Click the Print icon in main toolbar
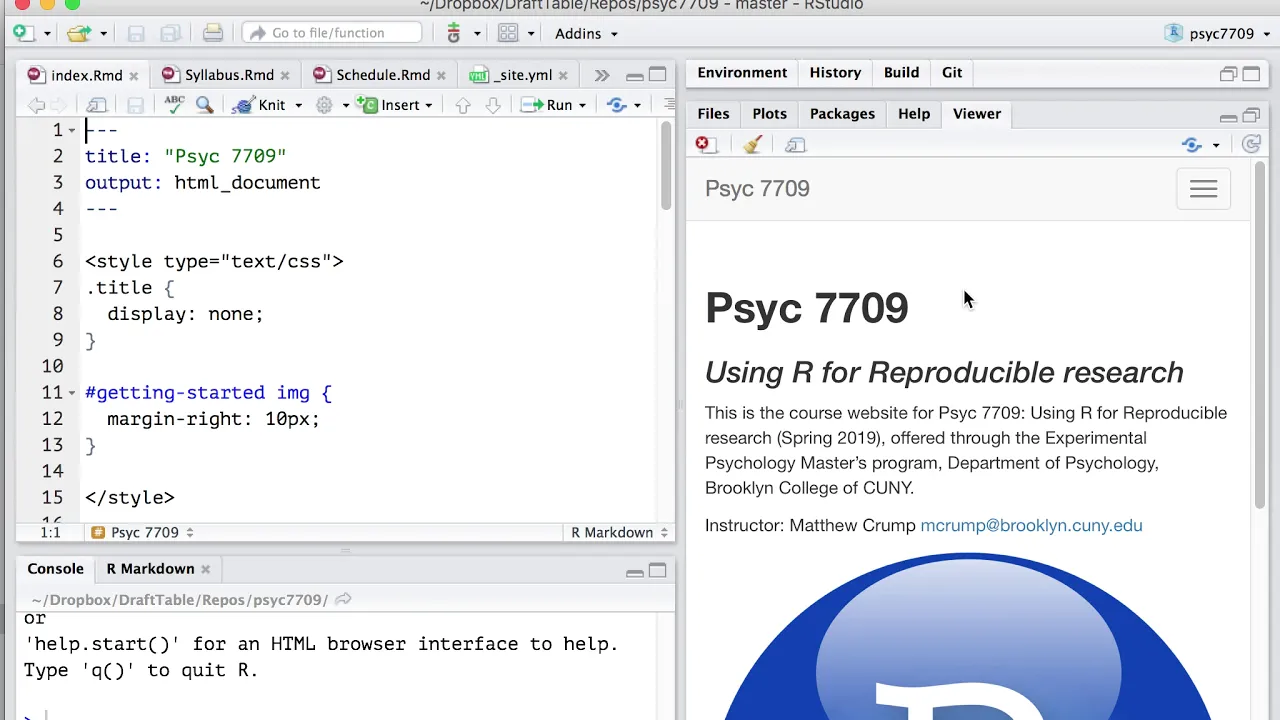The width and height of the screenshot is (1280, 720). pos(212,33)
